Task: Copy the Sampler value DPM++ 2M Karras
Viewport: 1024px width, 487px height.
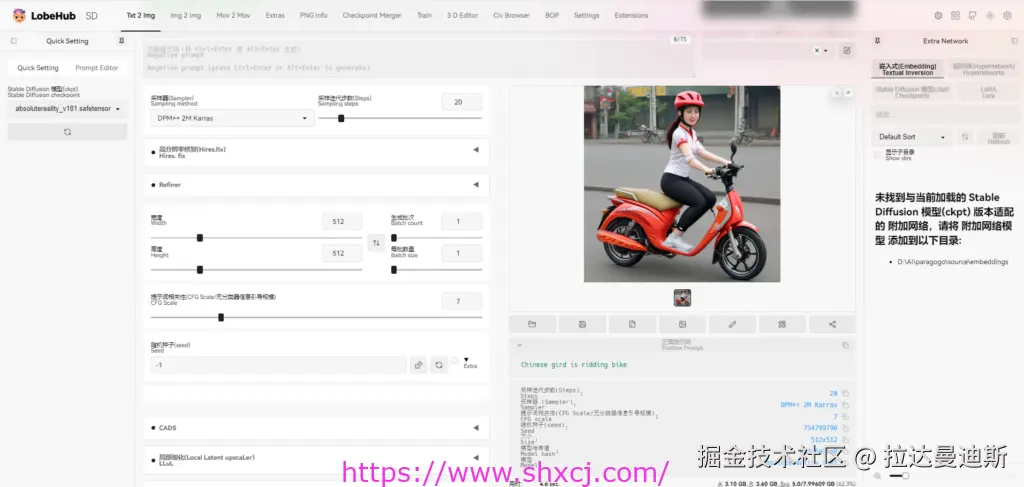Action: (x=845, y=405)
